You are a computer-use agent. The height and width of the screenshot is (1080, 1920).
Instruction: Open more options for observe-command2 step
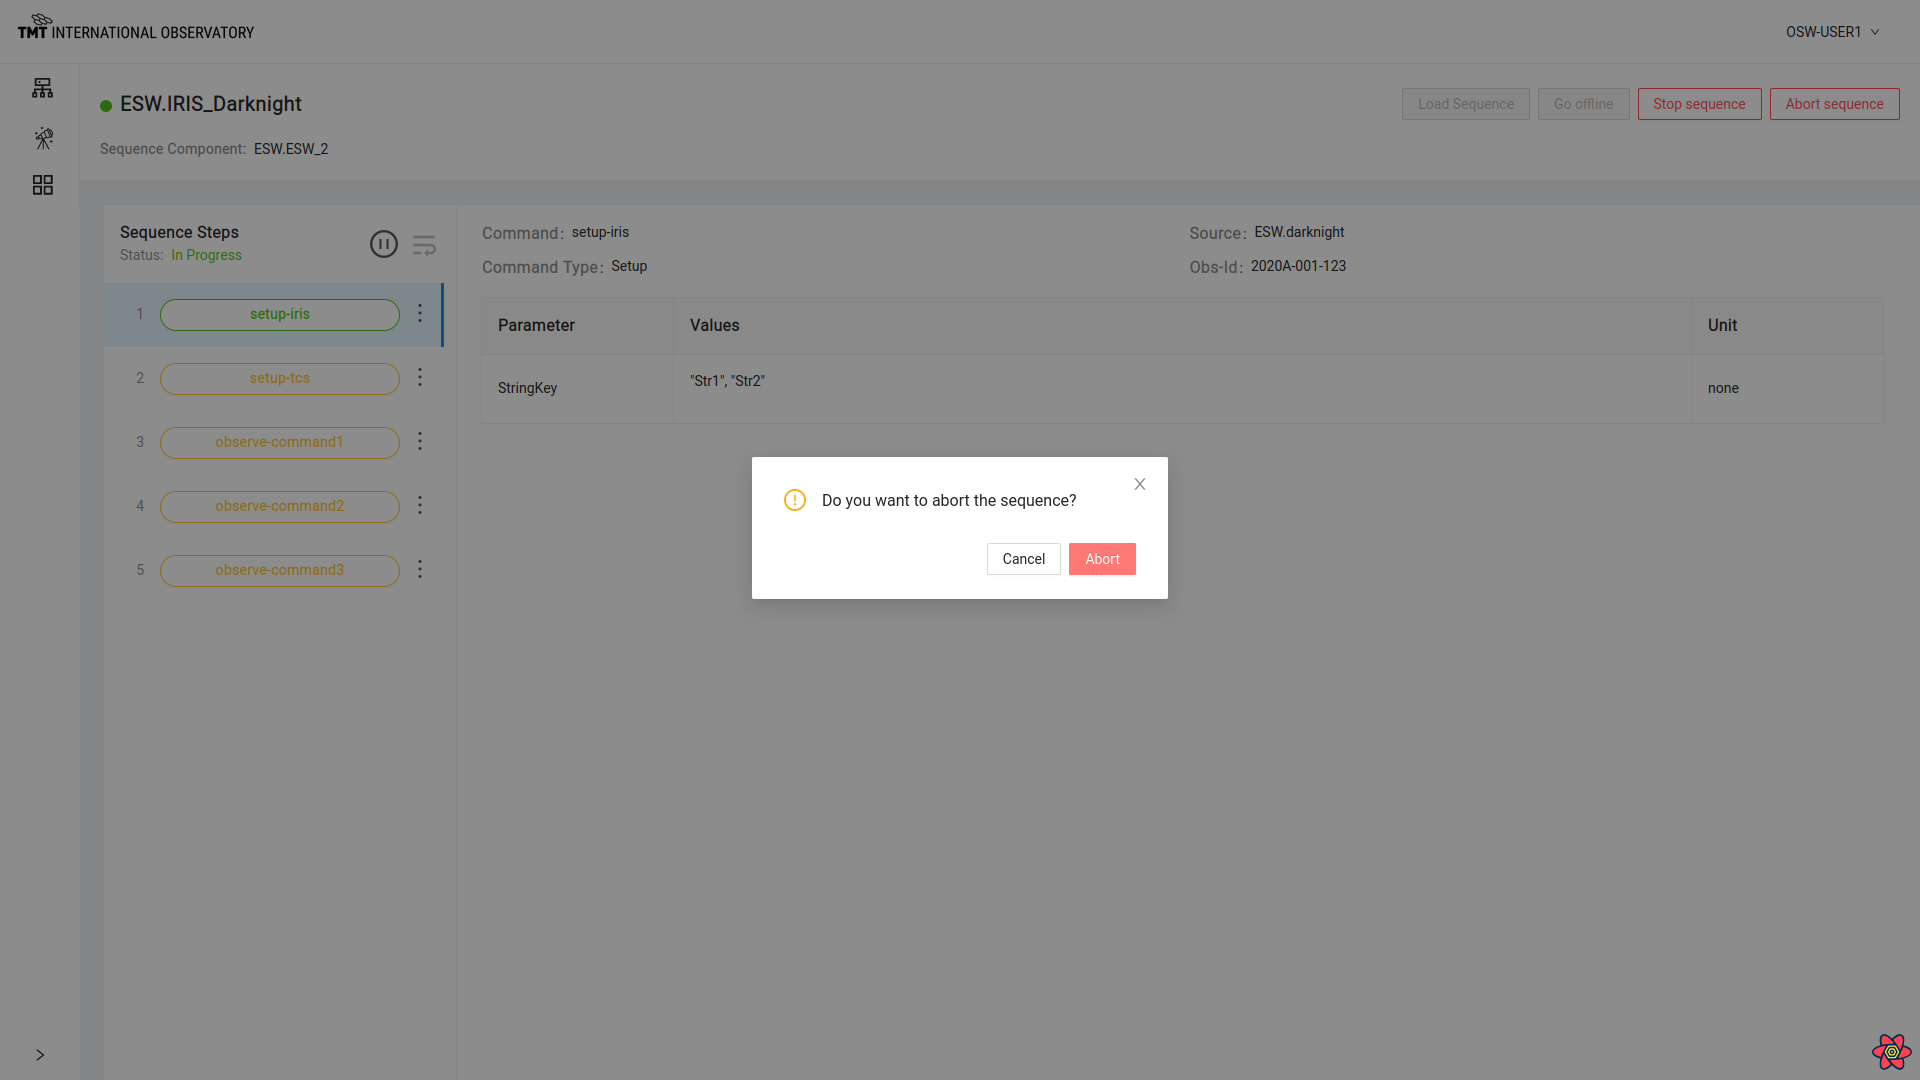coord(420,506)
